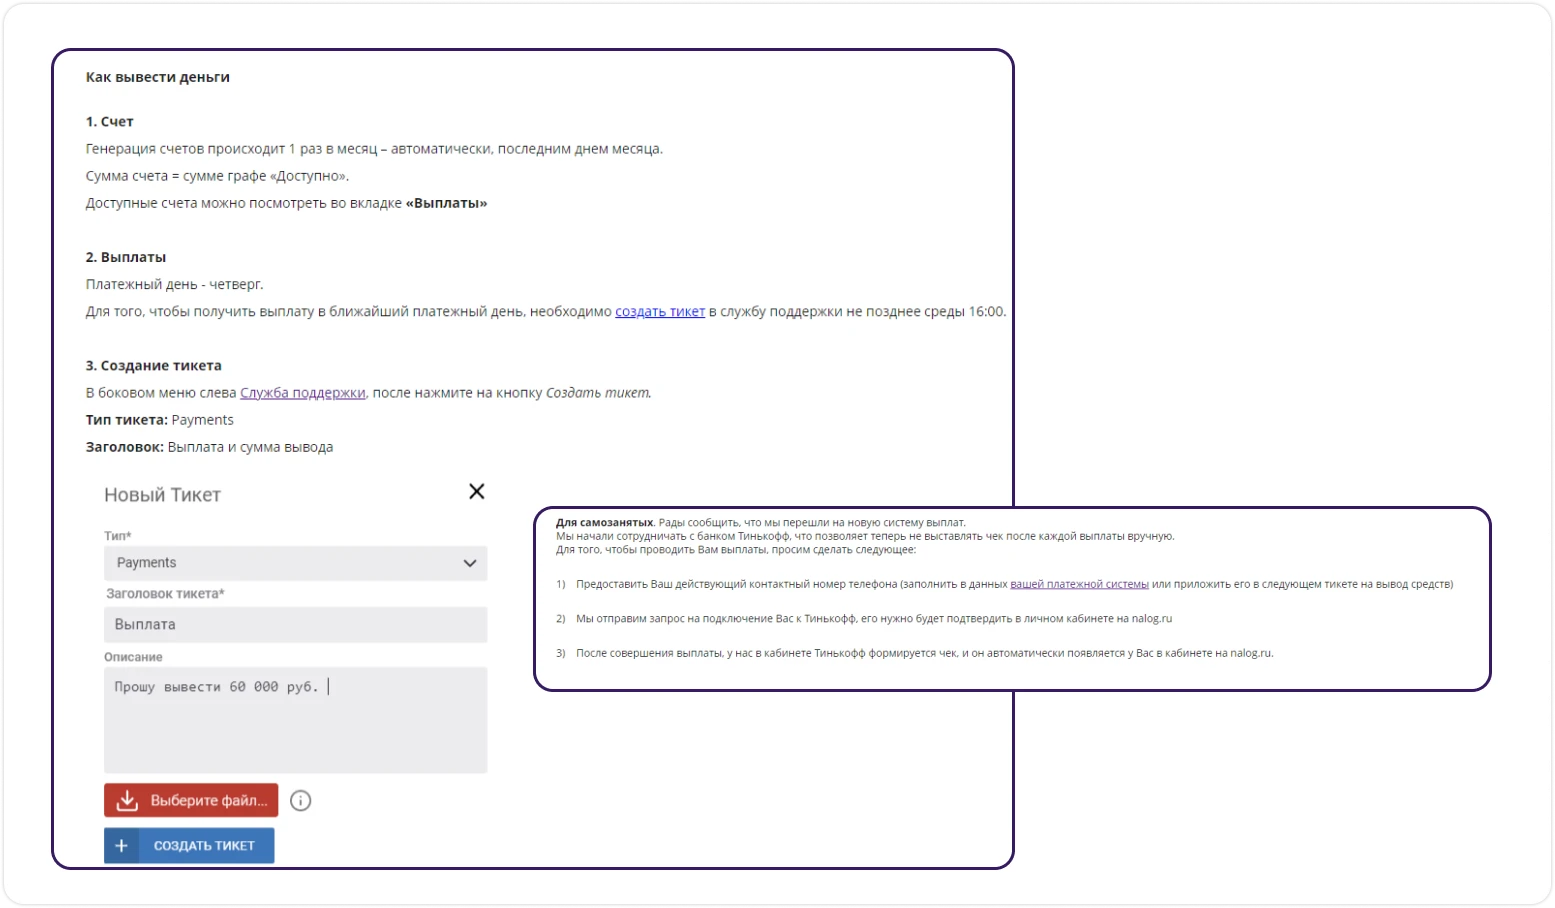
Task: Click the Выберите файл... button
Action: tap(191, 800)
